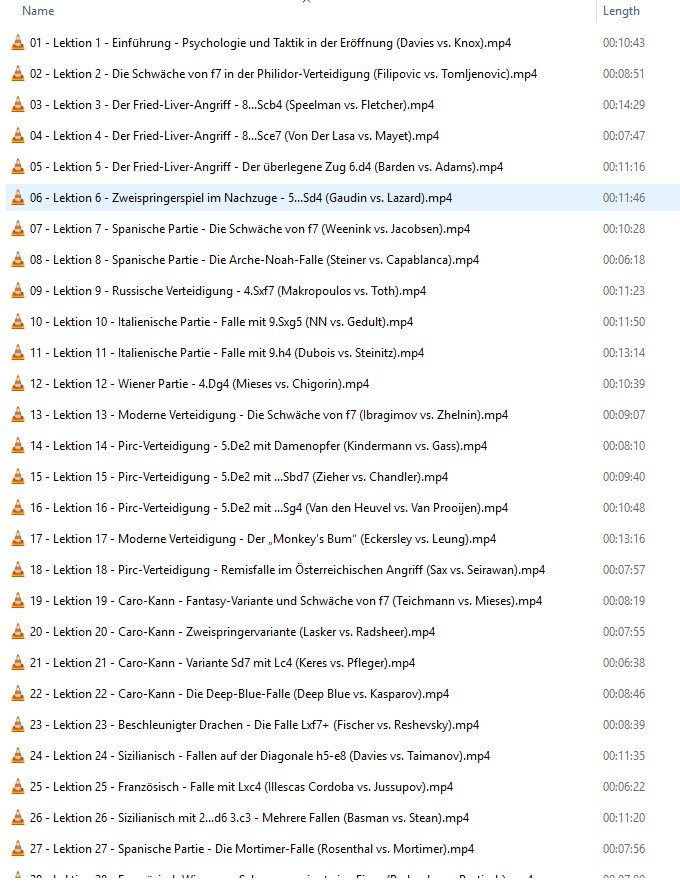The image size is (680, 893).
Task: Click the VLC icon next to Rosenthal vs. Mortimer
Action: (x=18, y=849)
